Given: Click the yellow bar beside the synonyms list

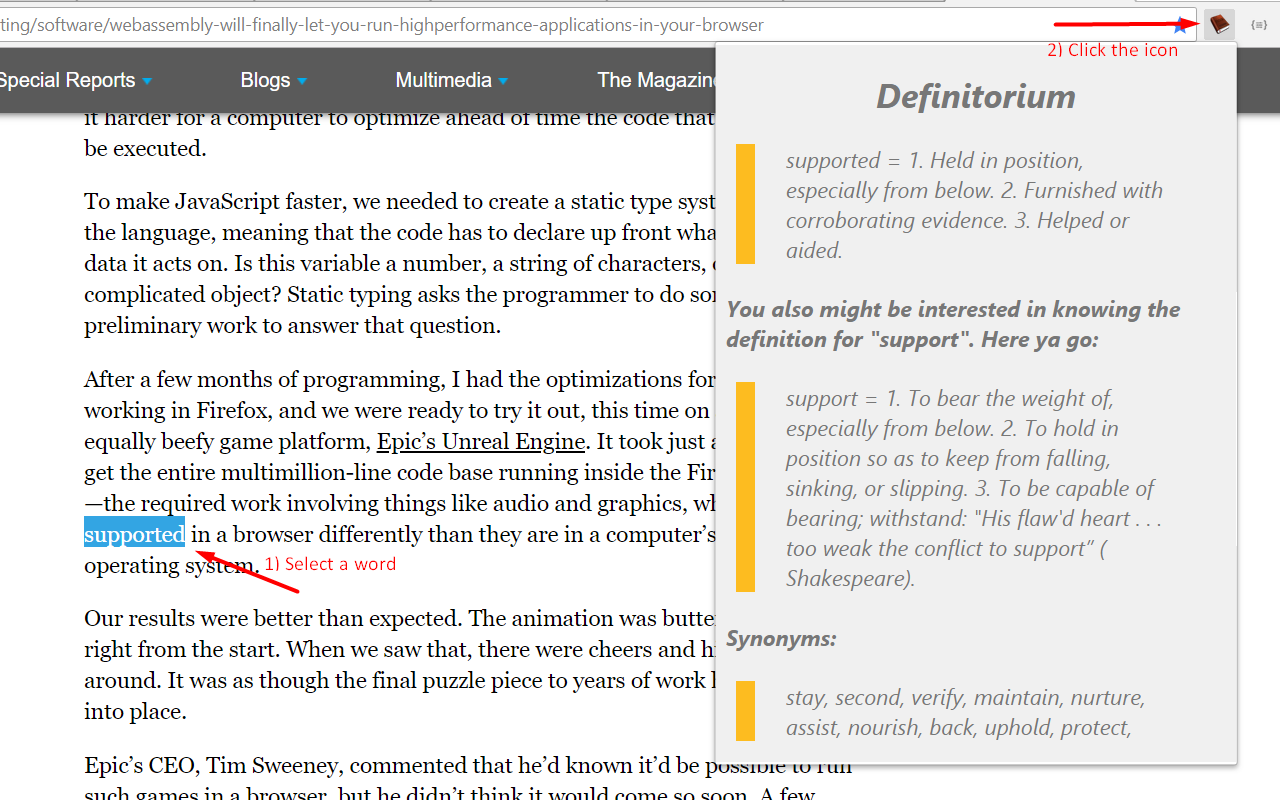Looking at the screenshot, I should coord(745,711).
